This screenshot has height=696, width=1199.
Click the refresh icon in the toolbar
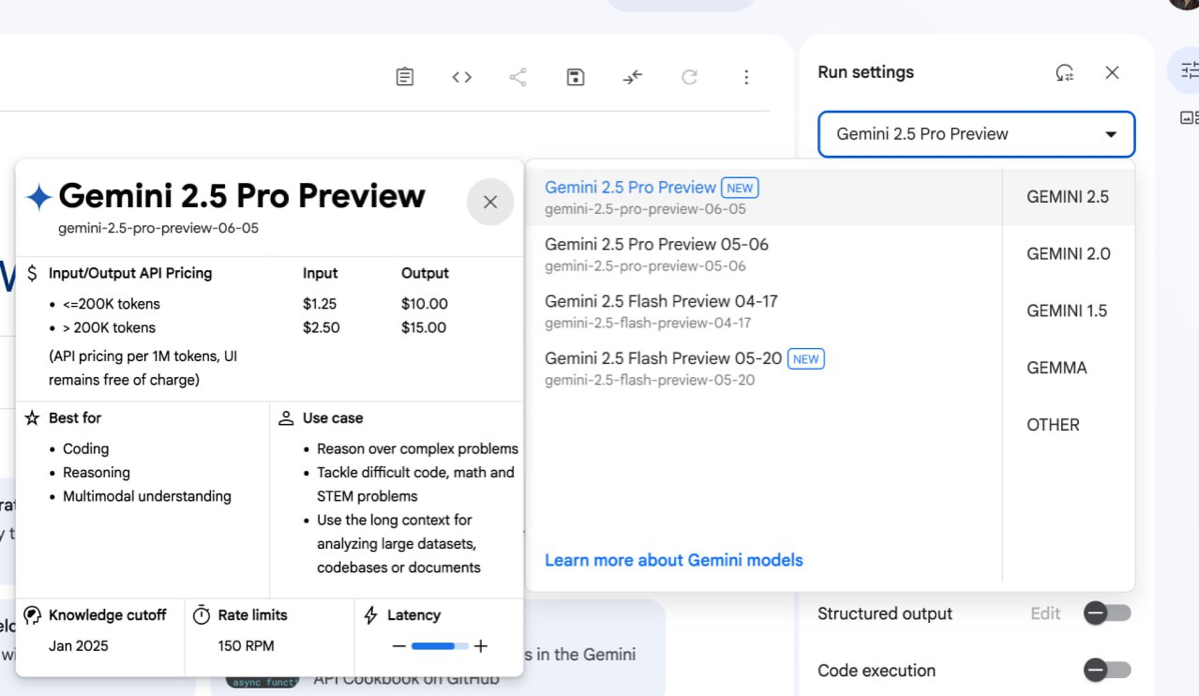click(690, 76)
